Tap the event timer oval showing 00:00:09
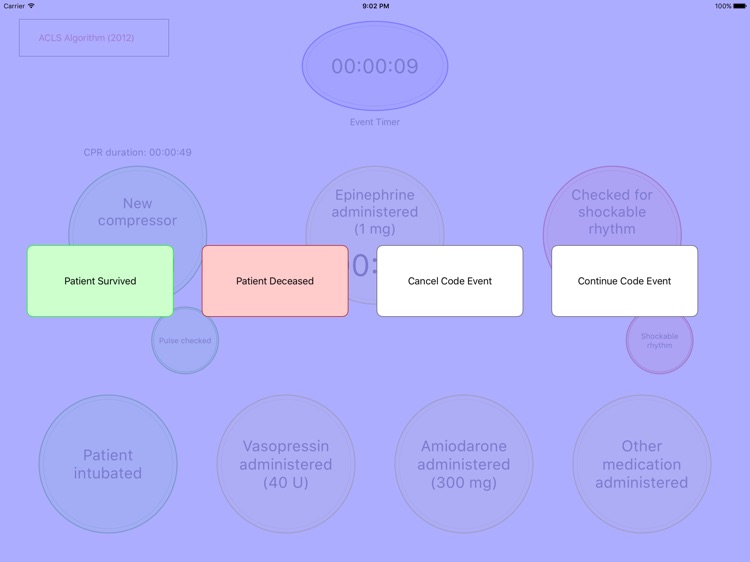Screen dimensions: 750x562 375,66
